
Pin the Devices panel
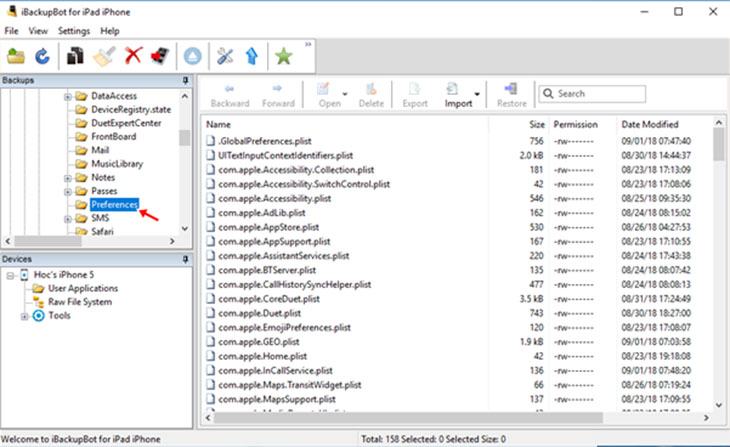(185, 259)
